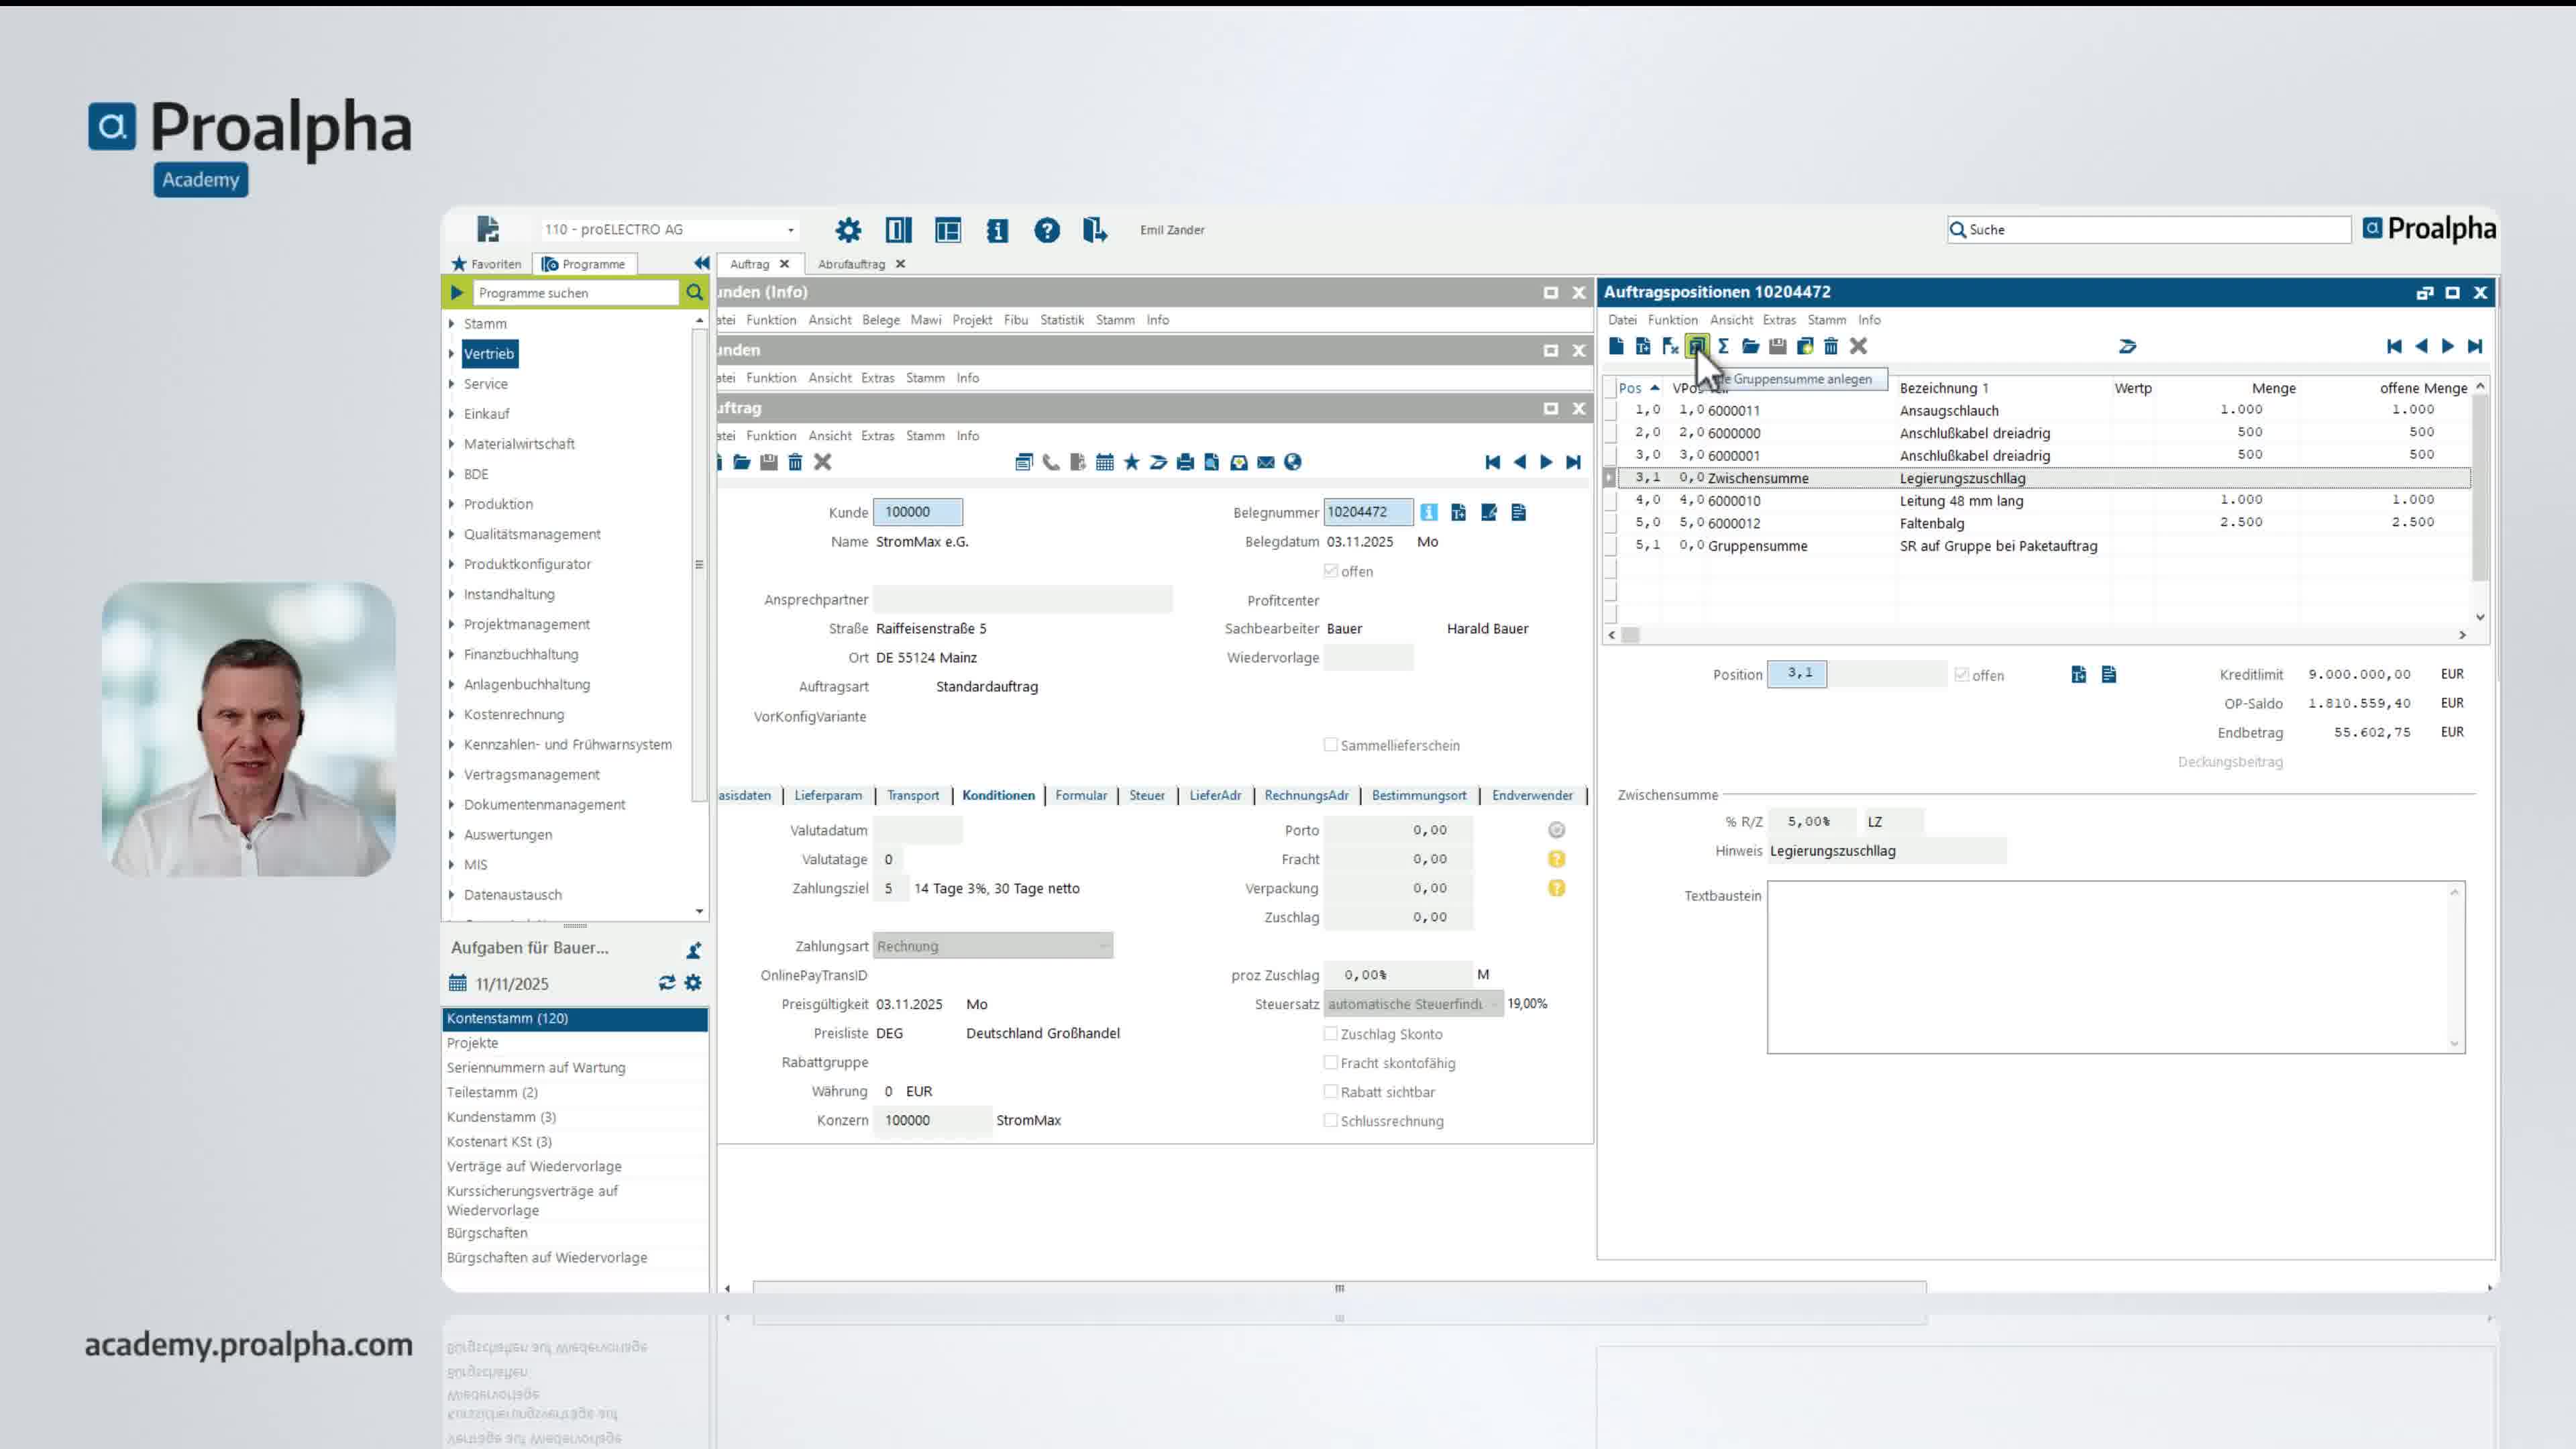
Task: Check the Rabatt sichtbar option
Action: 1330,1092
